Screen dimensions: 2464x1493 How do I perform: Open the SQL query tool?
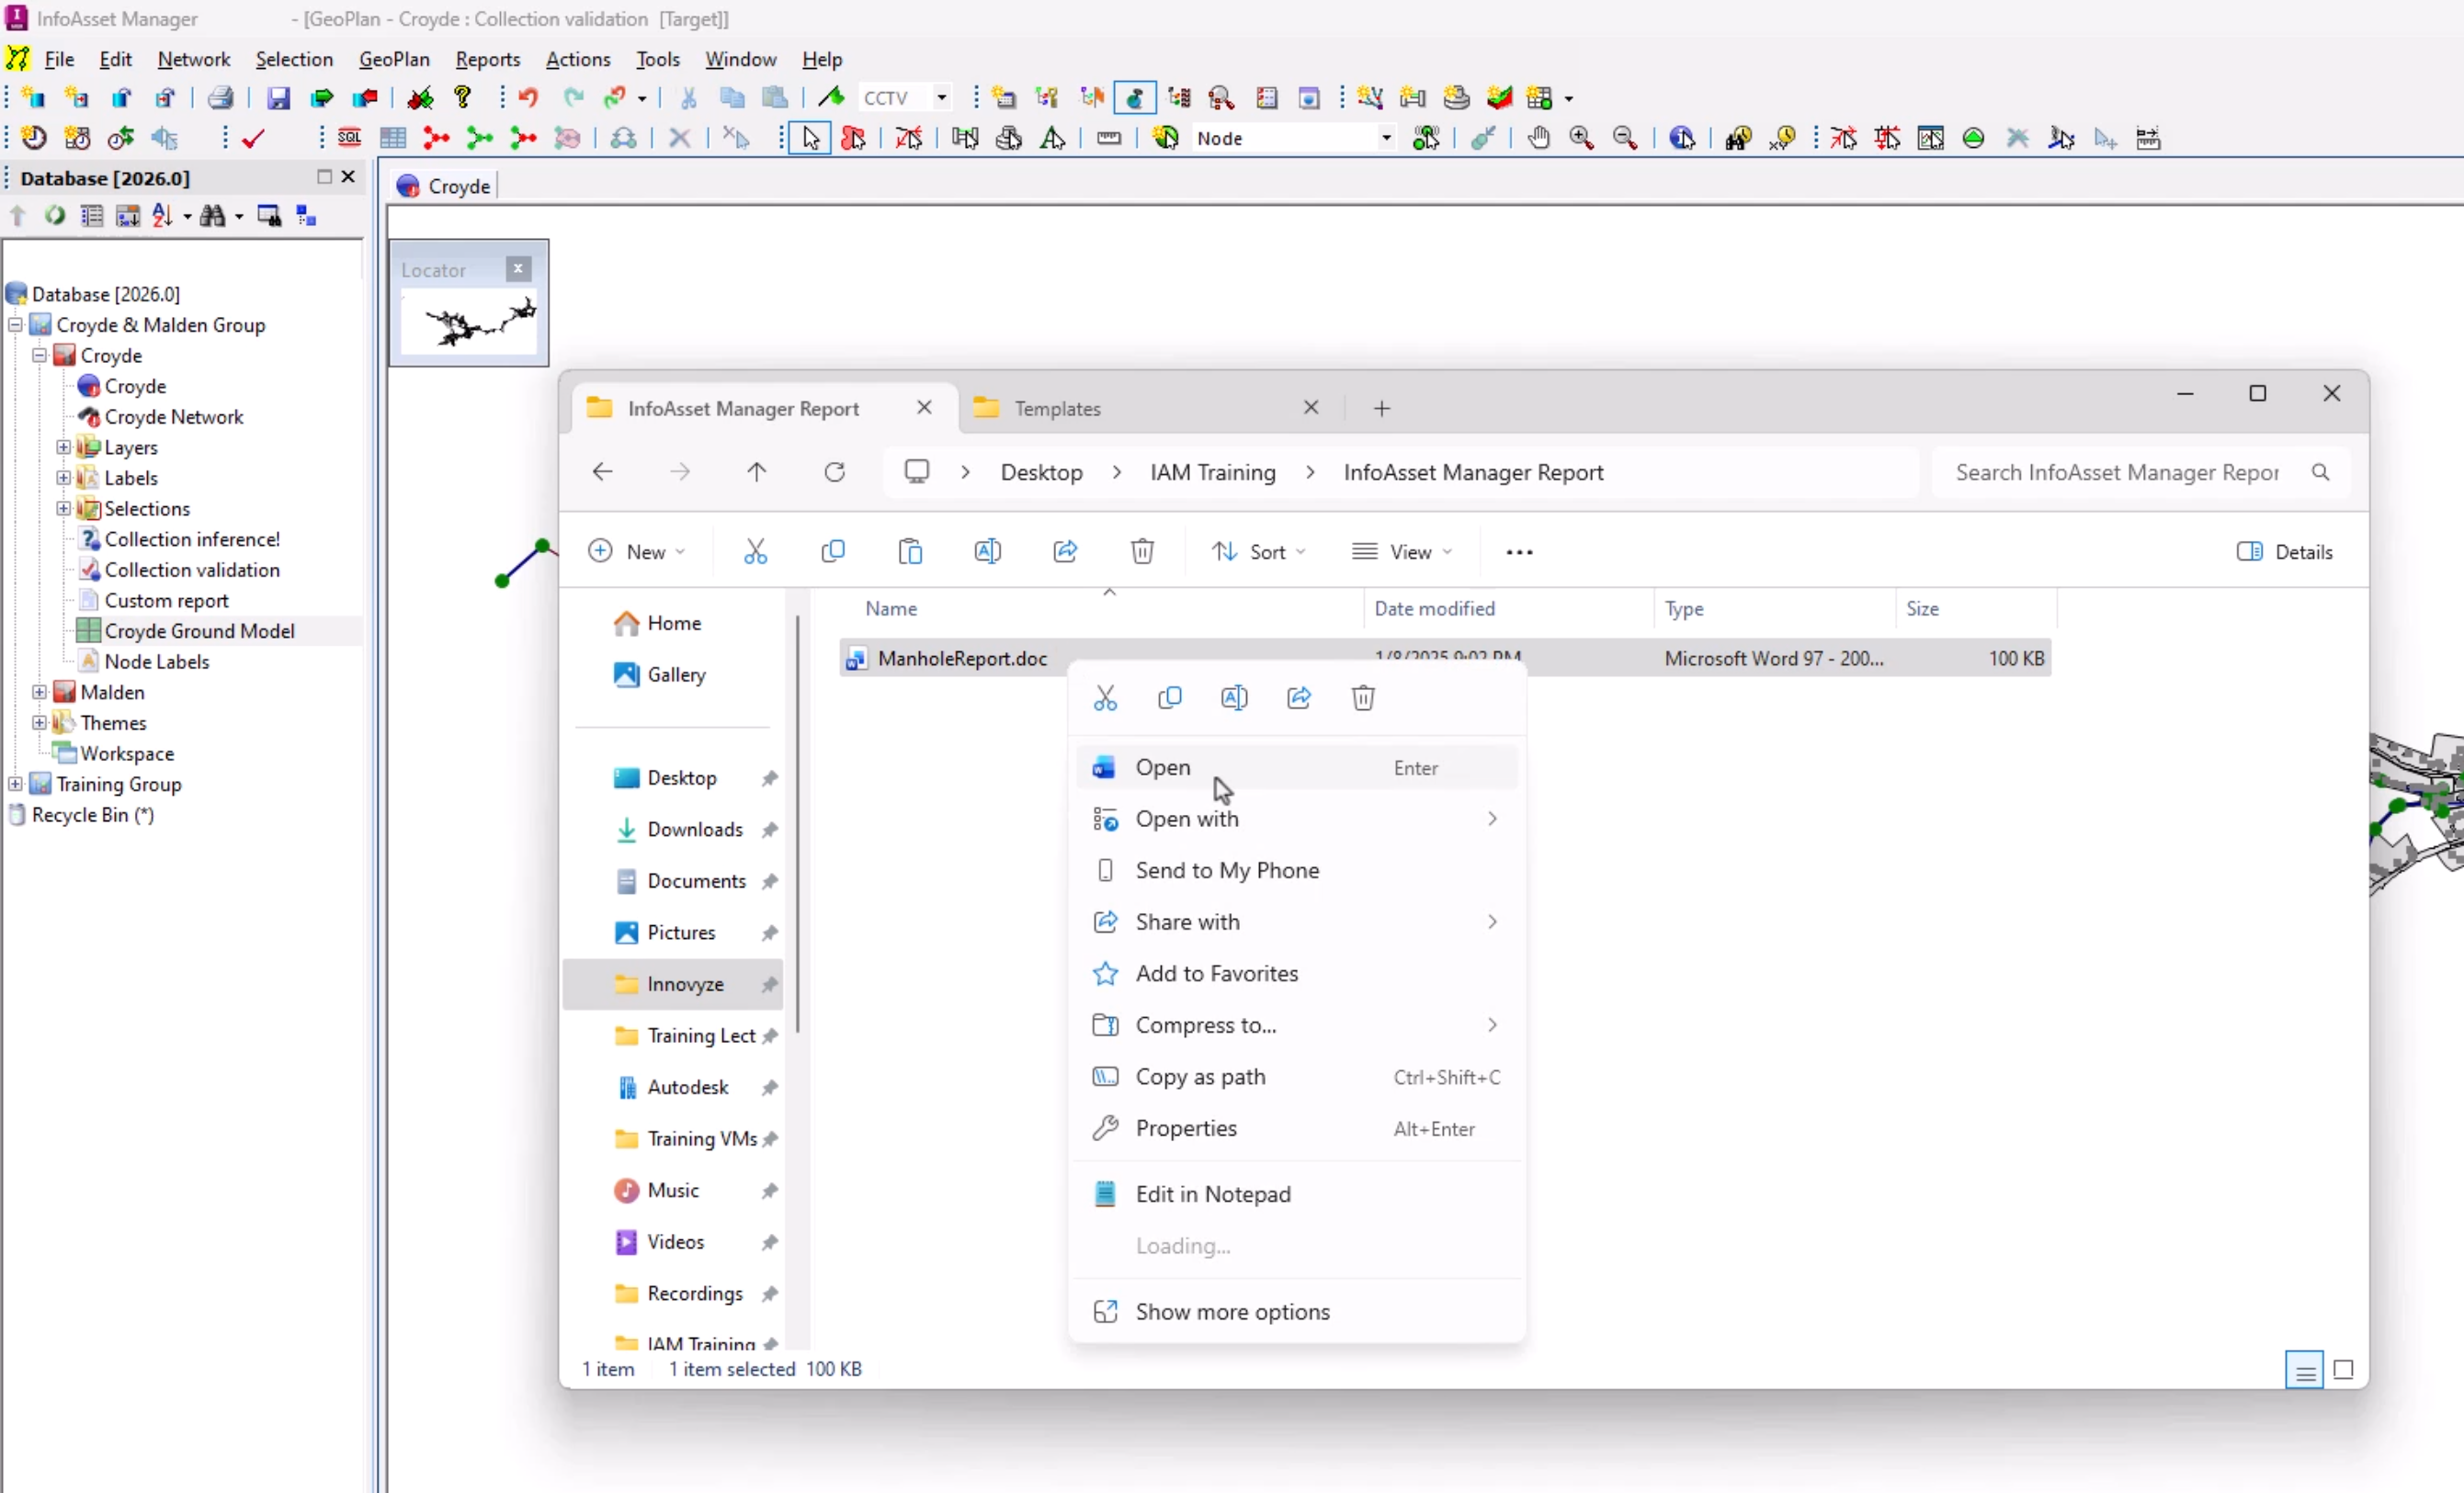click(351, 138)
